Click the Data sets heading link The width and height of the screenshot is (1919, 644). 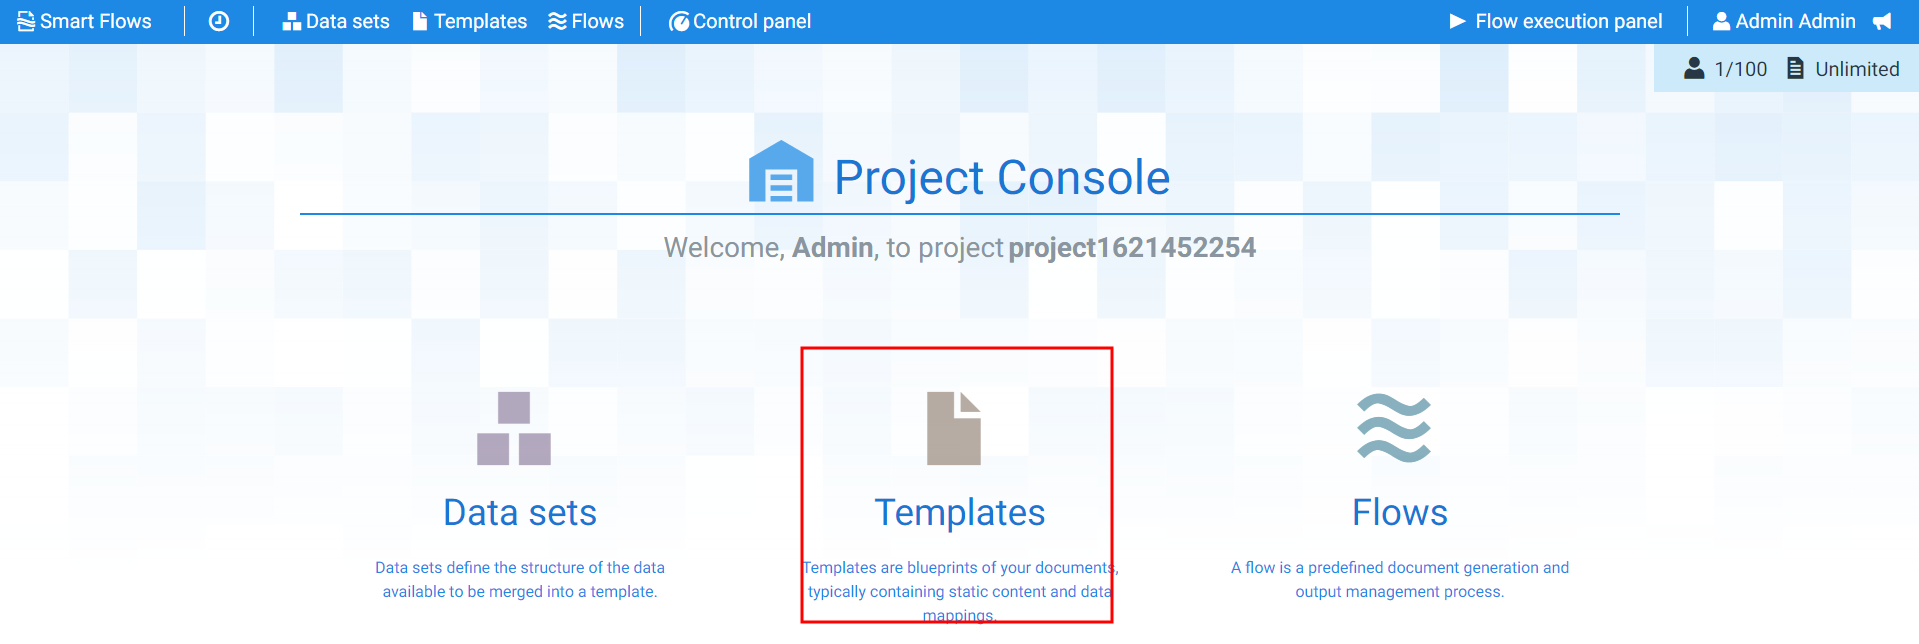pyautogui.click(x=520, y=512)
